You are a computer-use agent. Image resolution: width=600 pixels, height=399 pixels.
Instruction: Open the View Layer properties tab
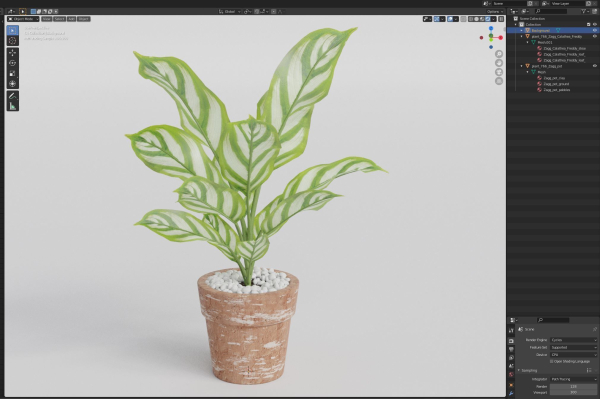click(511, 358)
